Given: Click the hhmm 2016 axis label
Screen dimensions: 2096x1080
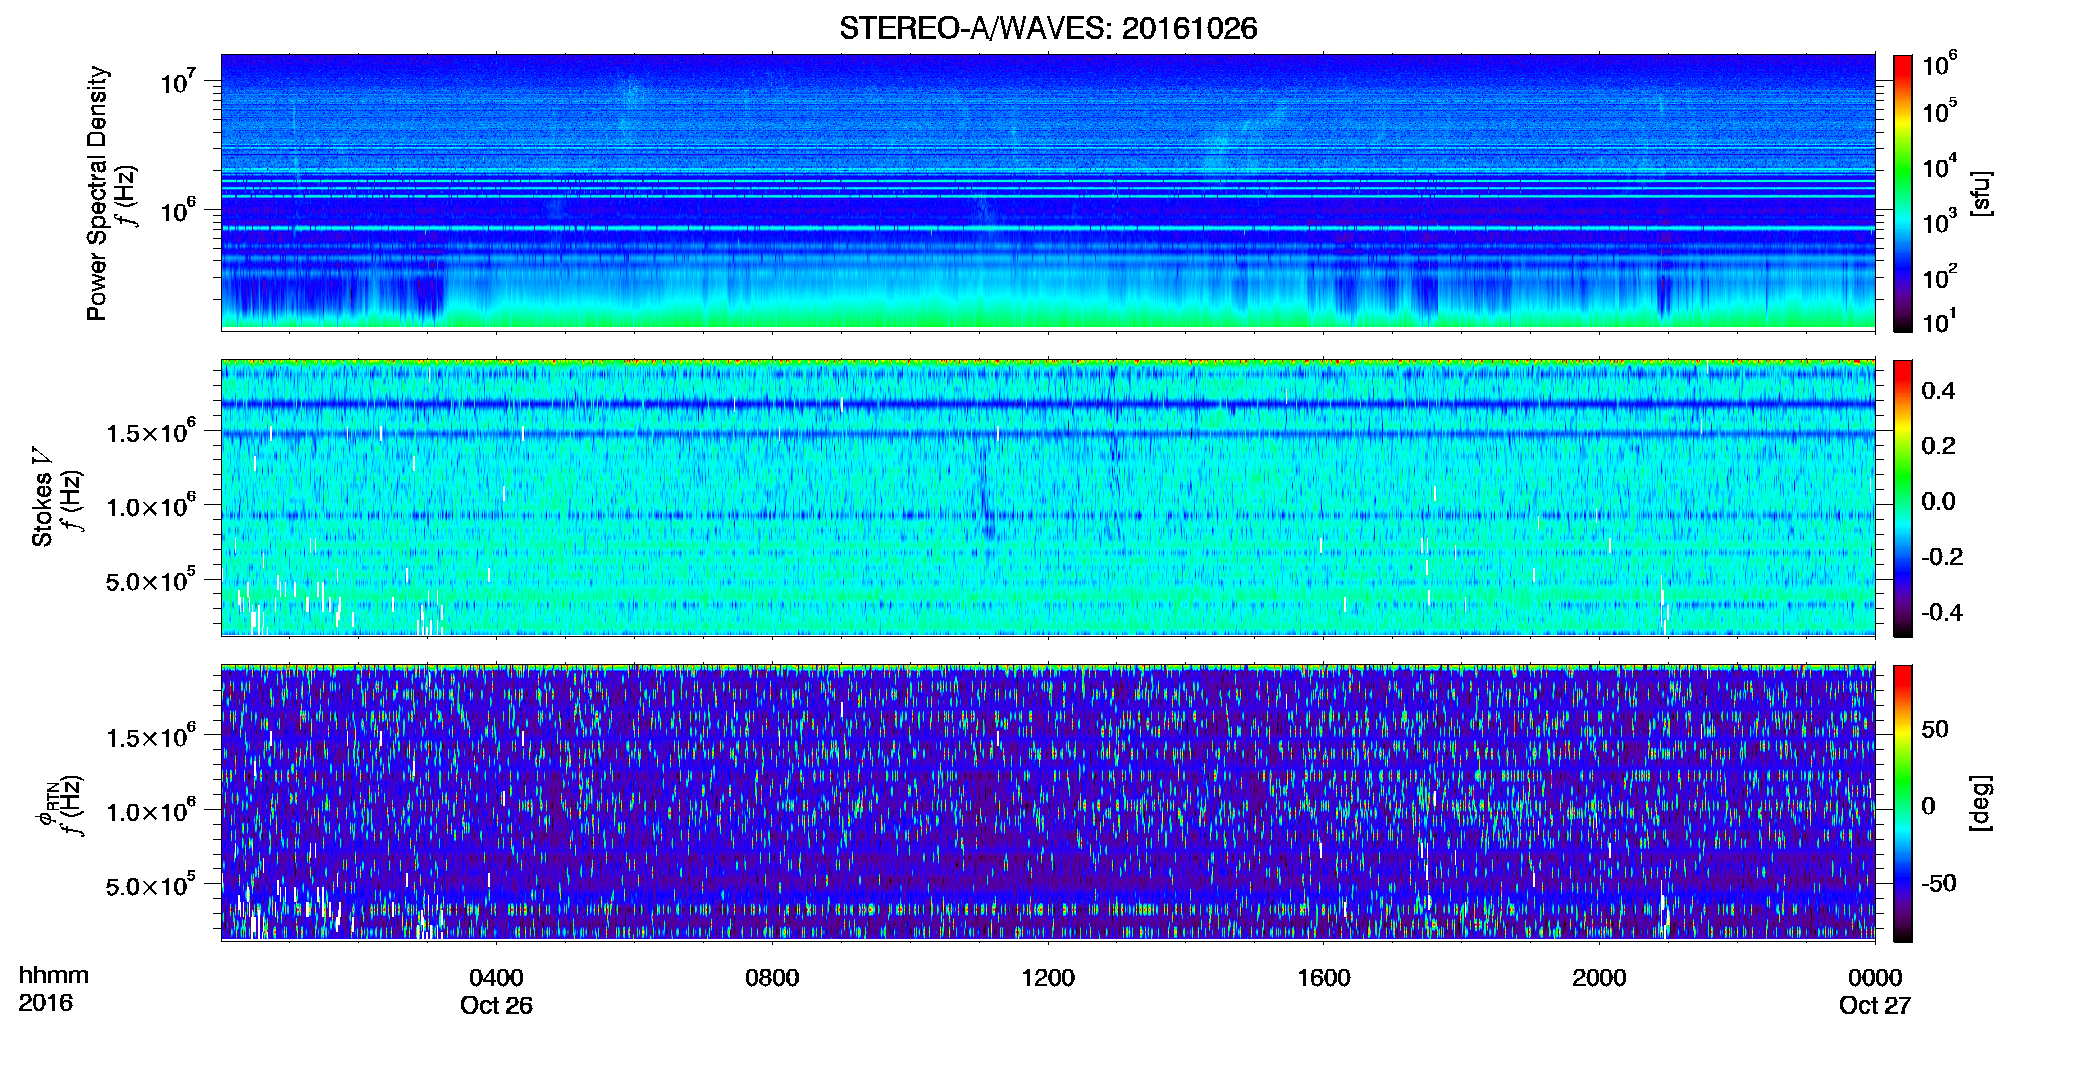Looking at the screenshot, I should tap(53, 989).
